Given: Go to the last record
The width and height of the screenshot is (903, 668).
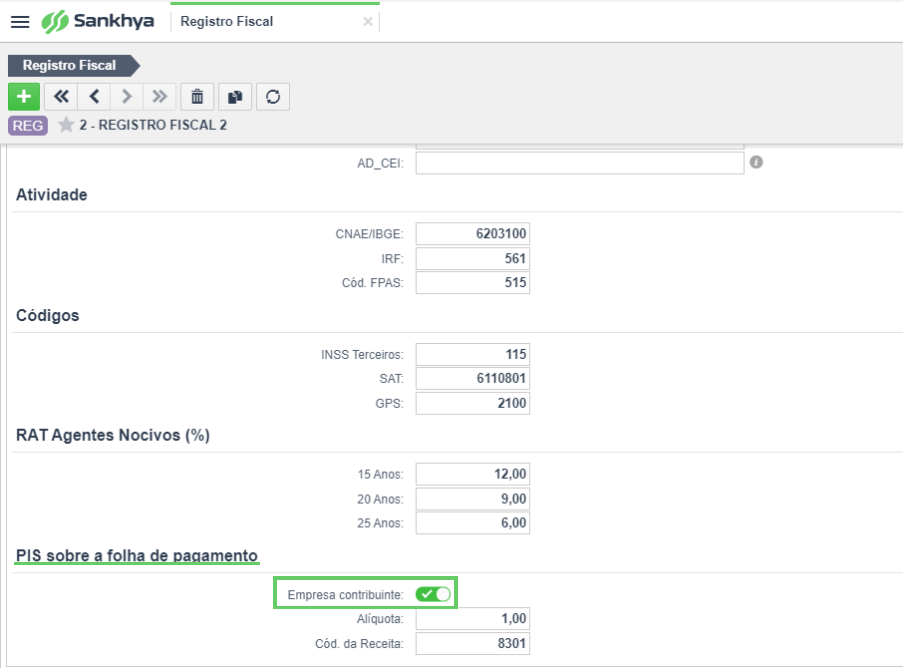Looking at the screenshot, I should pyautogui.click(x=160, y=97).
